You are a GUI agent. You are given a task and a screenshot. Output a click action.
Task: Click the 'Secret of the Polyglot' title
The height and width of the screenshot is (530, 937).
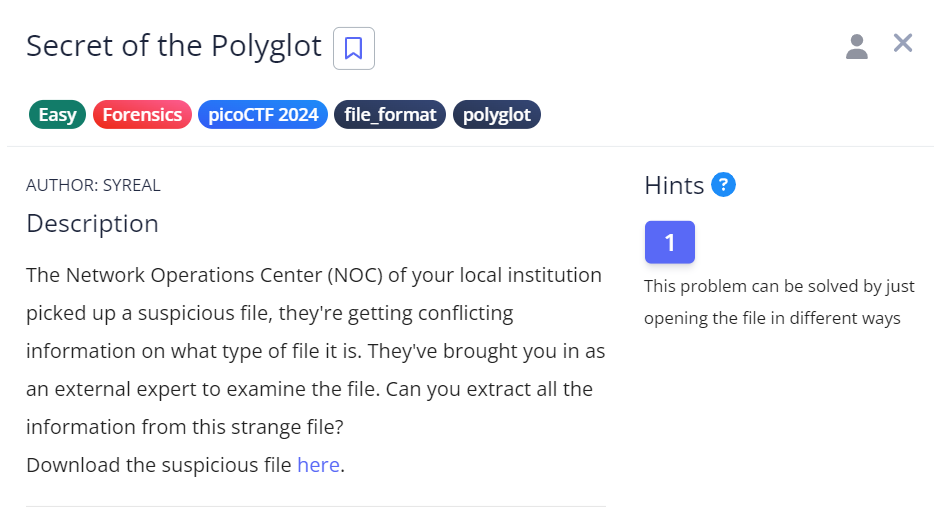click(174, 46)
